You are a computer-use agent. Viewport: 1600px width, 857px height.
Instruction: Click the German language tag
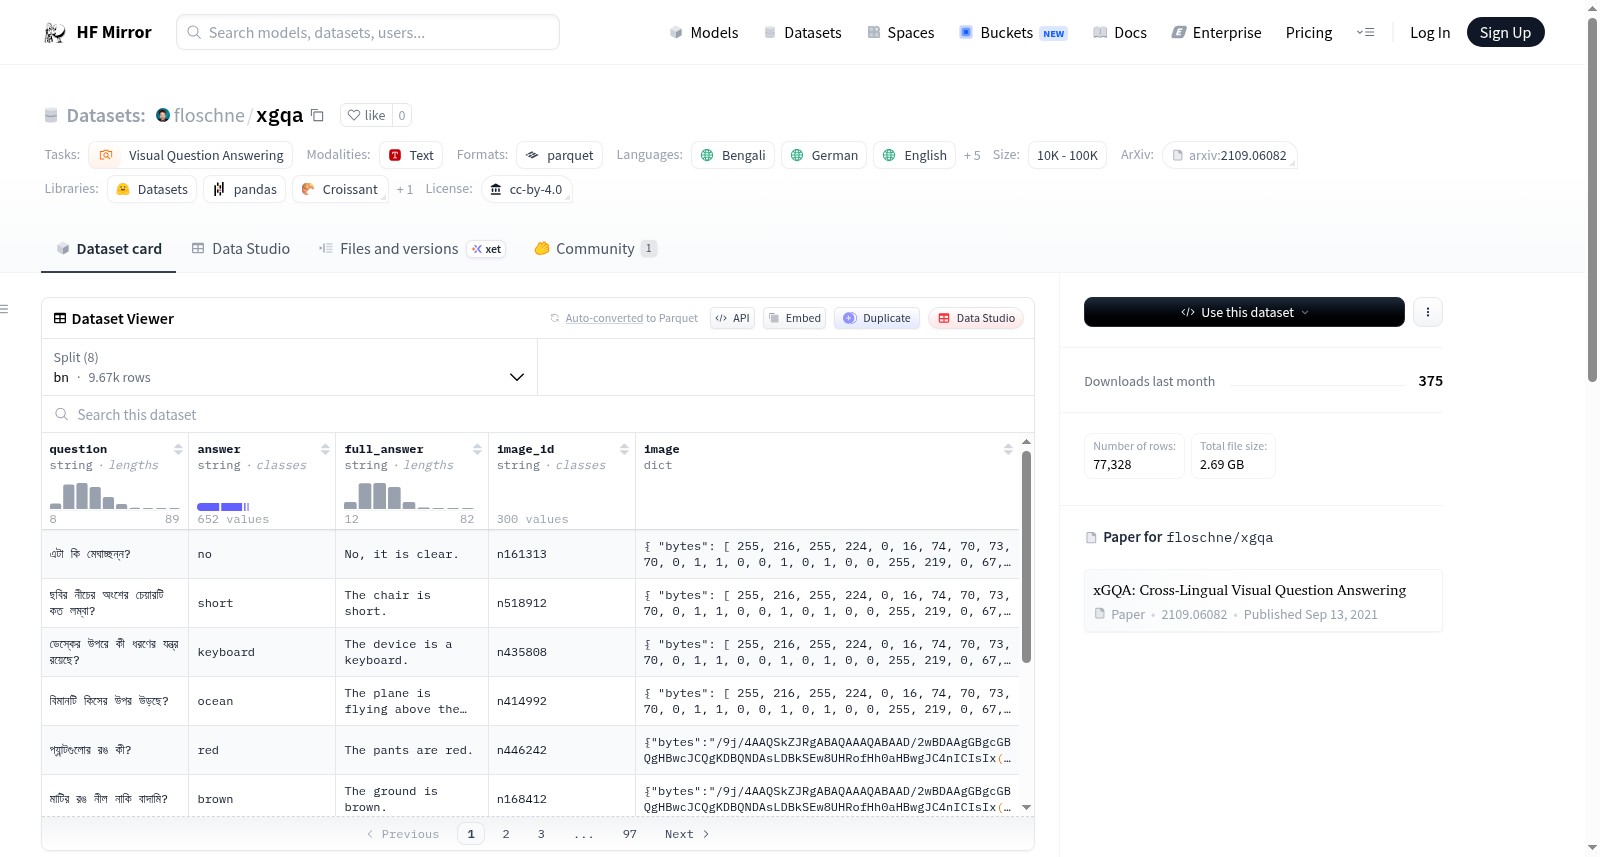[824, 155]
